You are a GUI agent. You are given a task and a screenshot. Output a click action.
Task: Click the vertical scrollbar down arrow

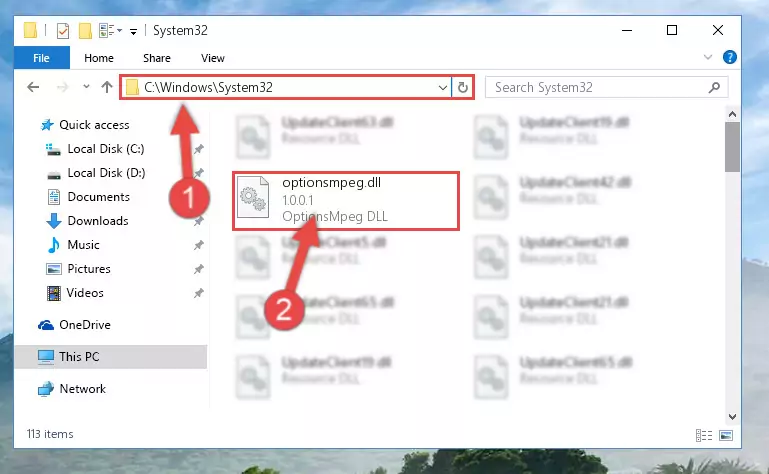732,417
